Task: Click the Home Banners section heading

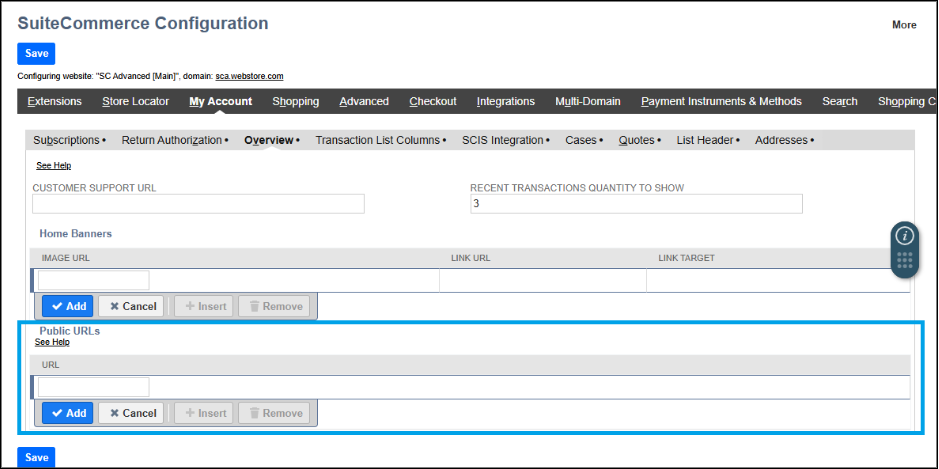Action: click(75, 234)
